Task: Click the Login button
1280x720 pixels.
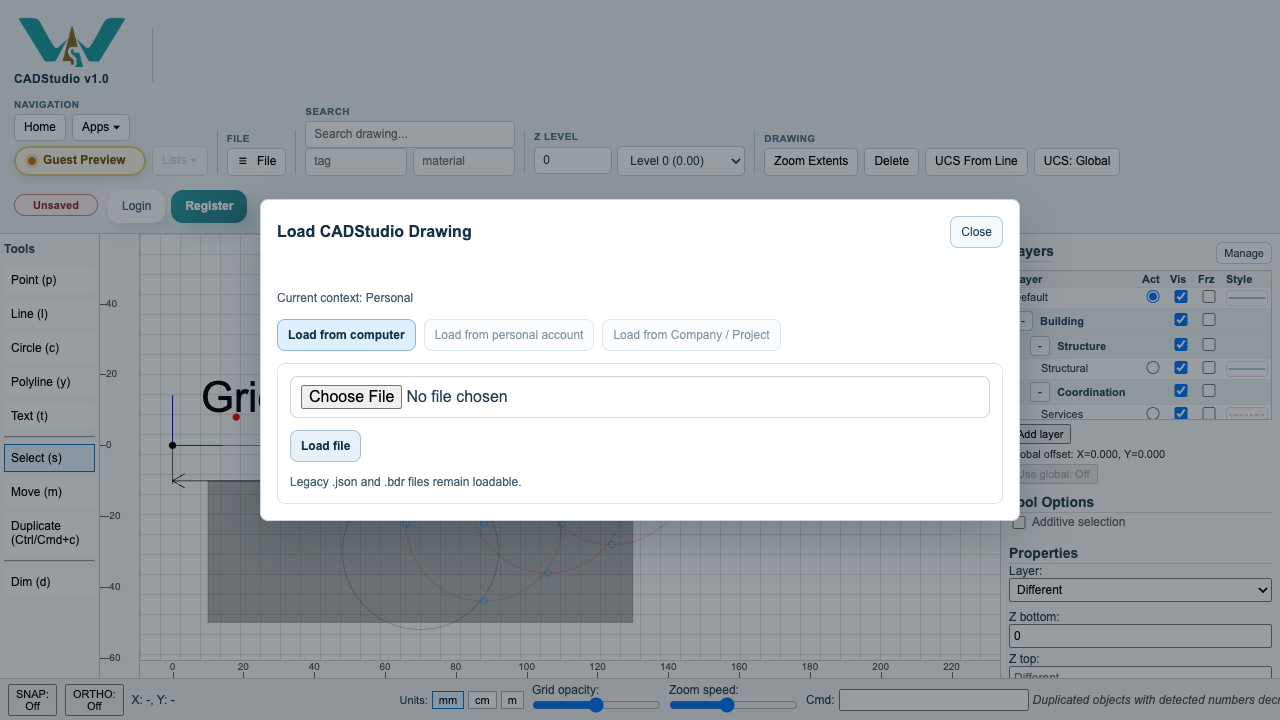Action: [136, 206]
